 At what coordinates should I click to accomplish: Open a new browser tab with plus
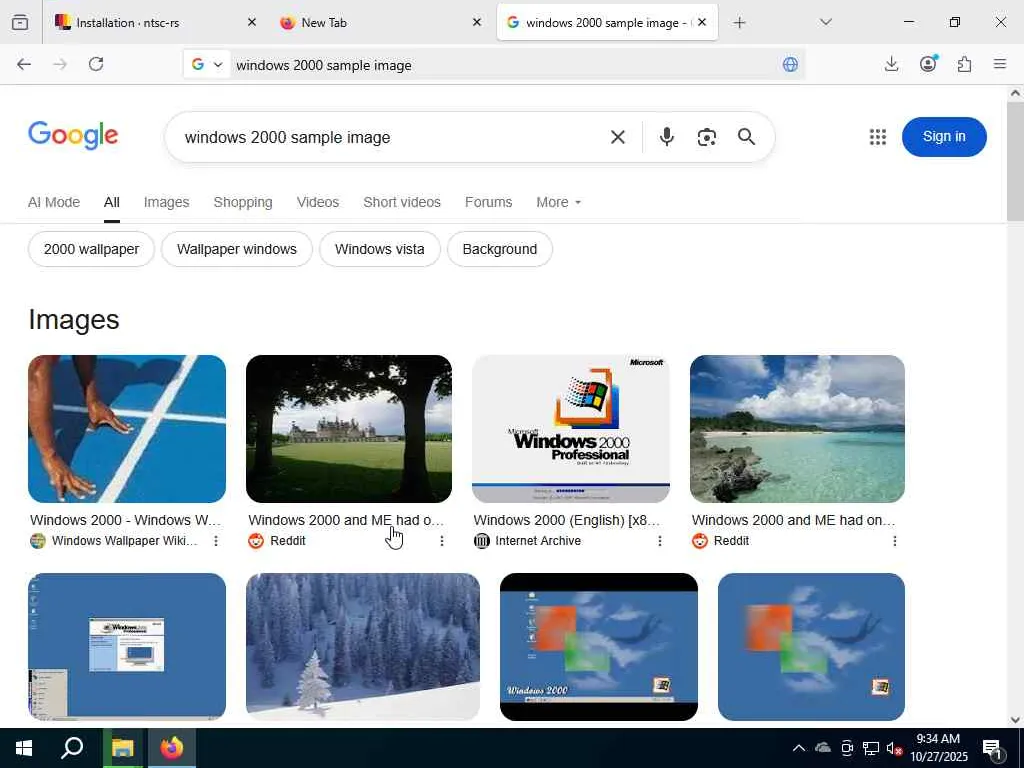(739, 23)
